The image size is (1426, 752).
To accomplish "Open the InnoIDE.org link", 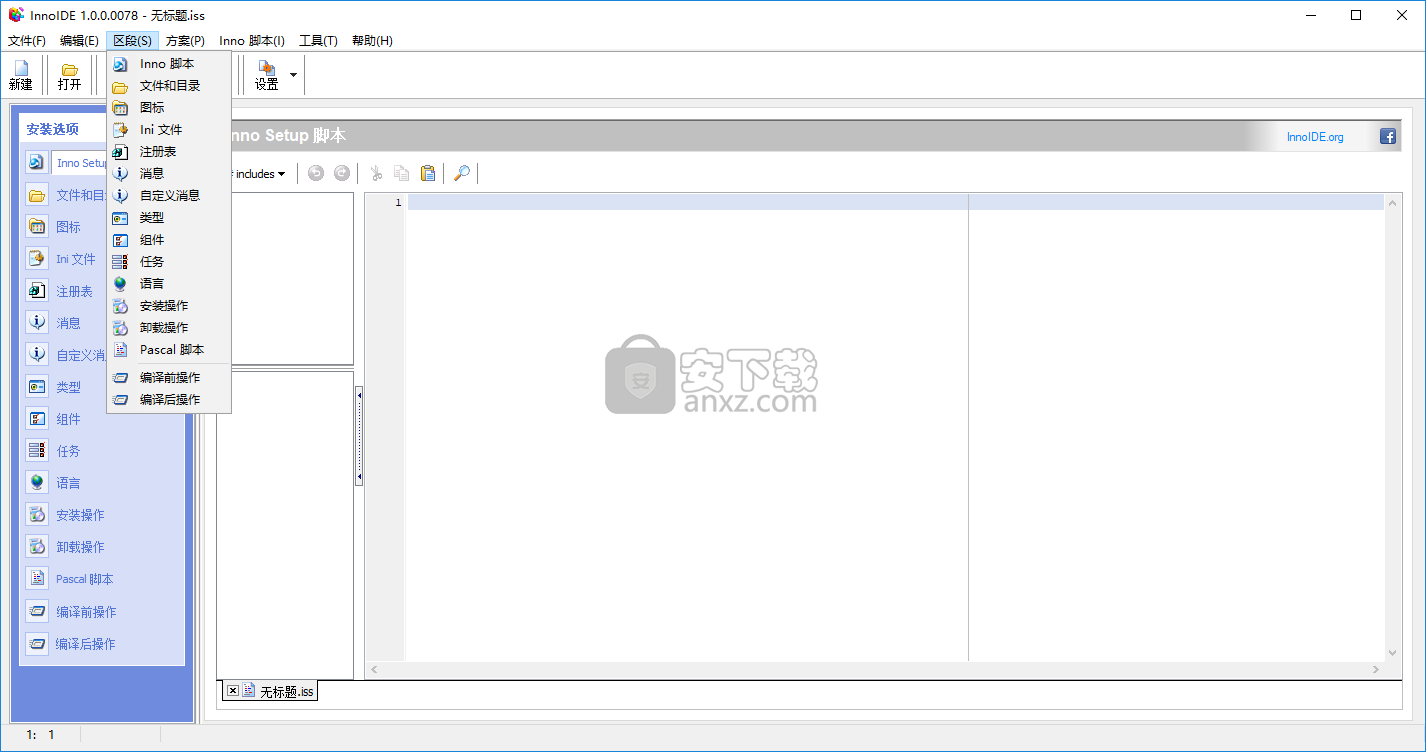I will tap(1315, 137).
